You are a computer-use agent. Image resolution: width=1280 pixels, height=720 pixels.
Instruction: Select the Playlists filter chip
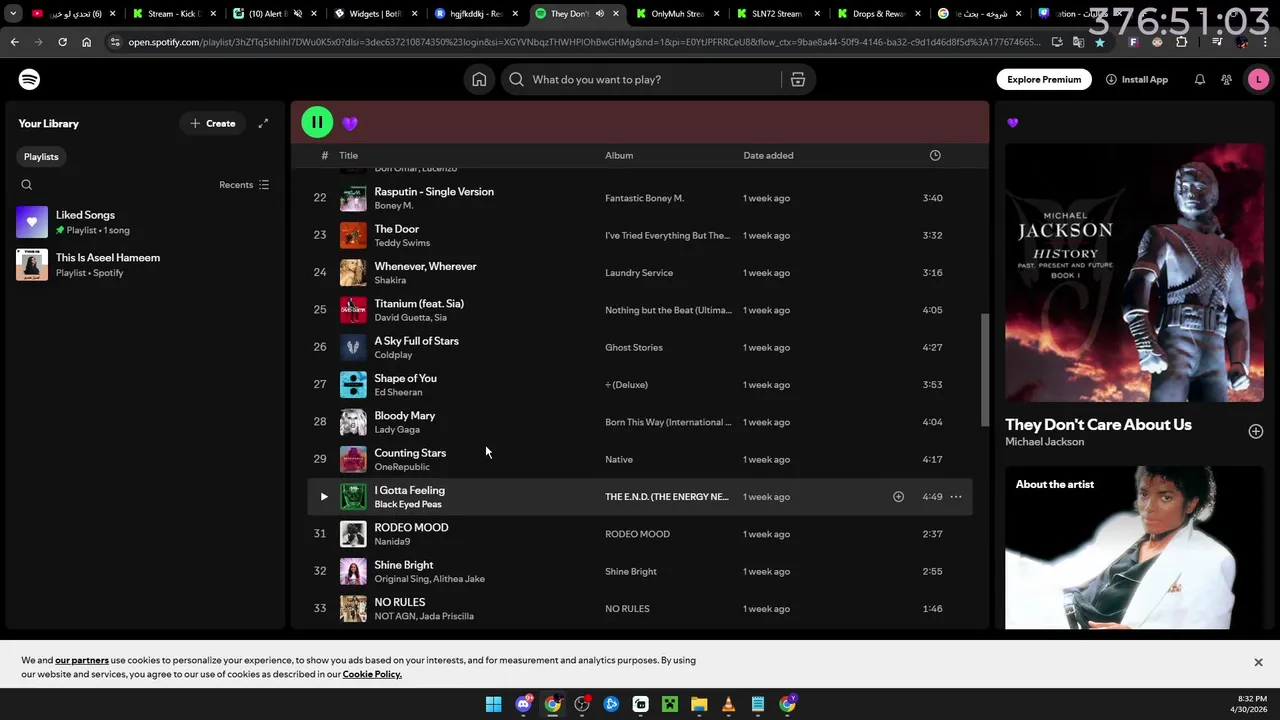pos(41,156)
